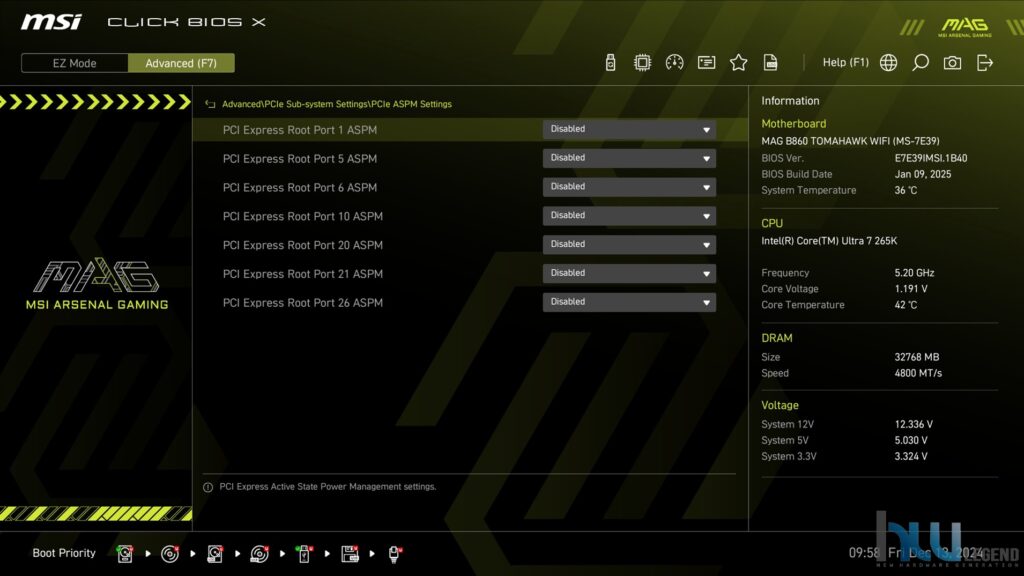The width and height of the screenshot is (1024, 576).
Task: Click the log file document icon
Action: point(770,63)
